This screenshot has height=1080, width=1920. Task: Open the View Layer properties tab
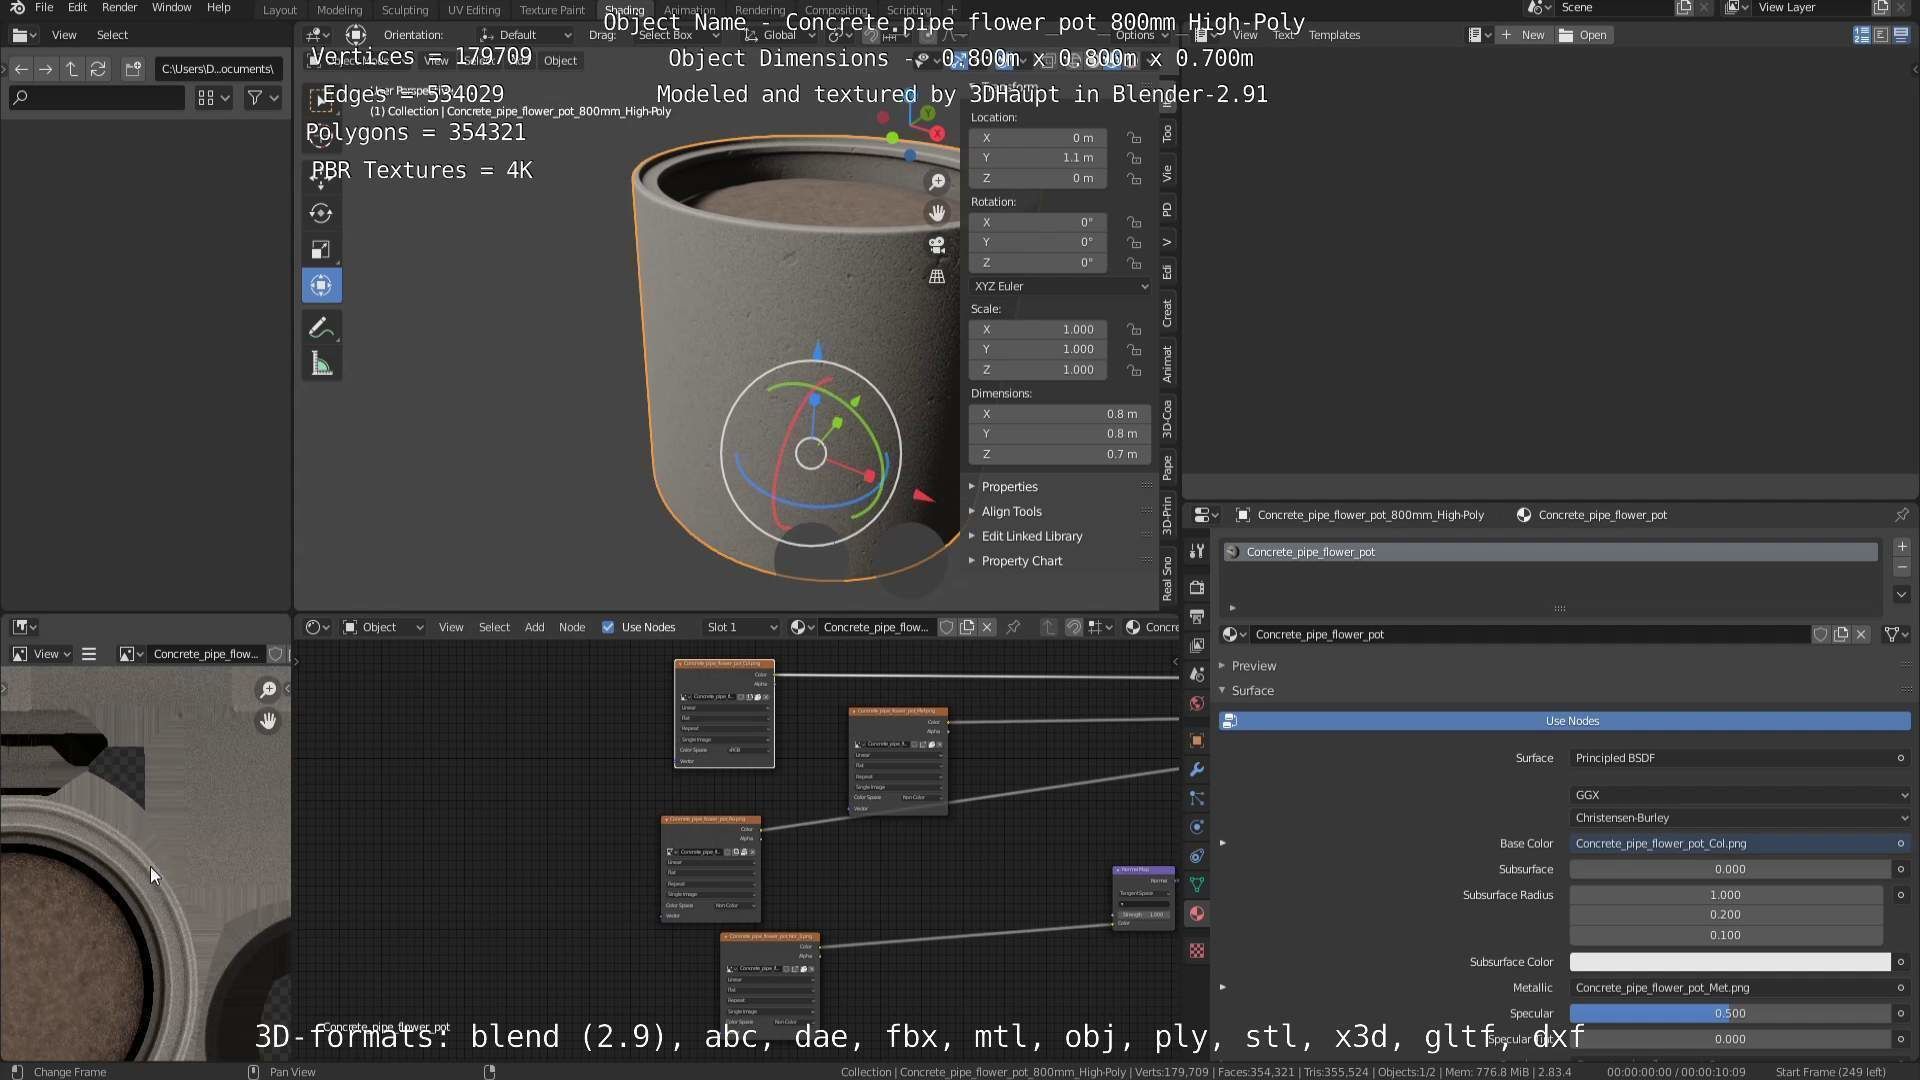(1197, 646)
